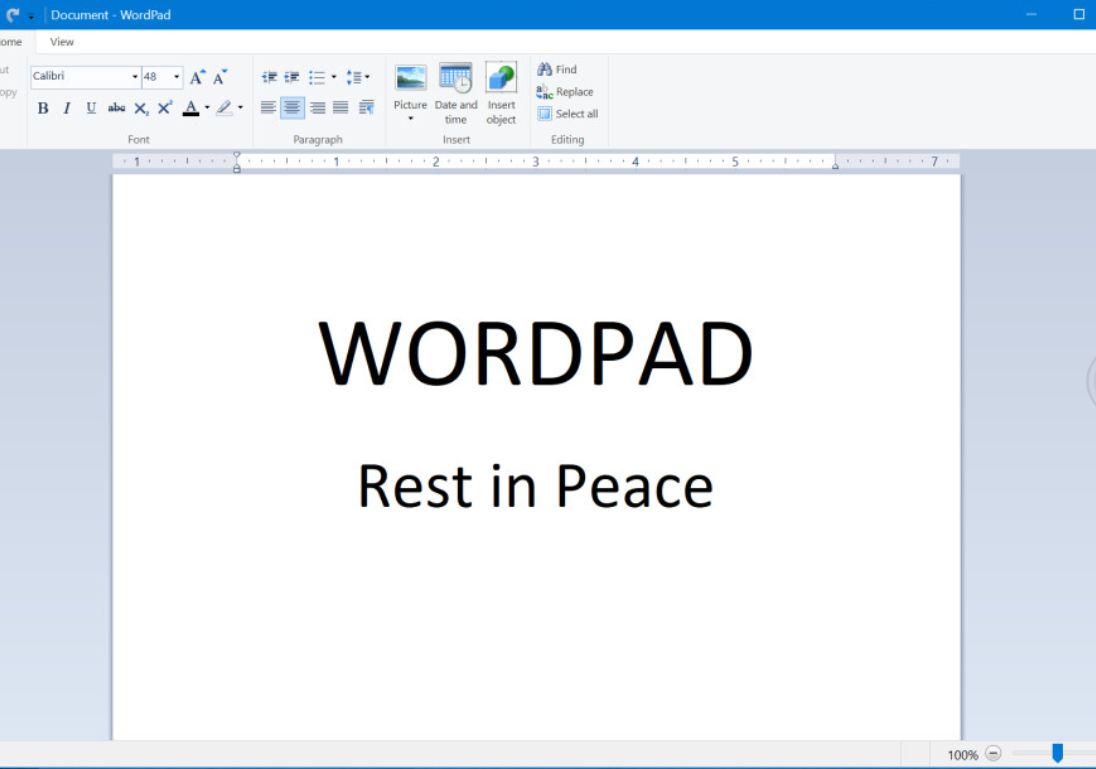Image resolution: width=1096 pixels, height=769 pixels.
Task: Insert Date and time
Action: pyautogui.click(x=456, y=94)
